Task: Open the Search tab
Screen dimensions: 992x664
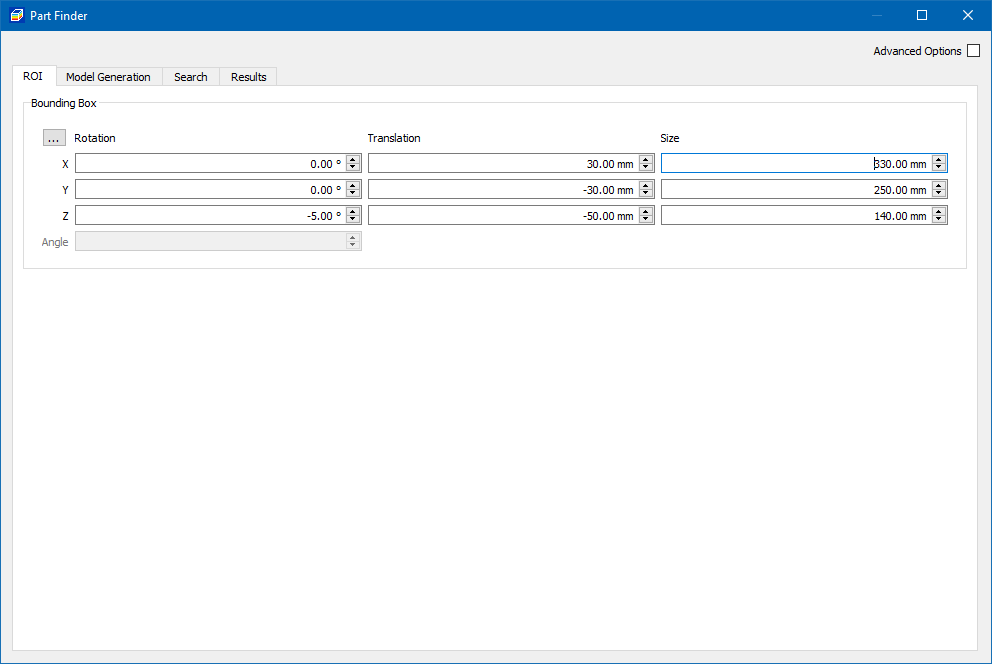Action: click(x=190, y=77)
